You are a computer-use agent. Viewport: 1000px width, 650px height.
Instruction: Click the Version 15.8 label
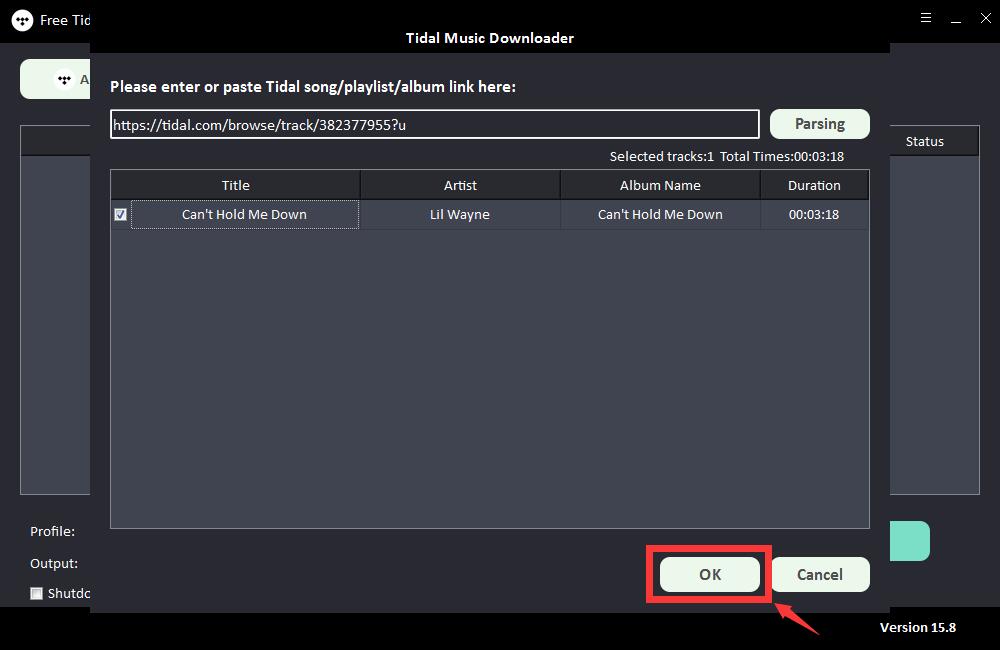tap(918, 627)
